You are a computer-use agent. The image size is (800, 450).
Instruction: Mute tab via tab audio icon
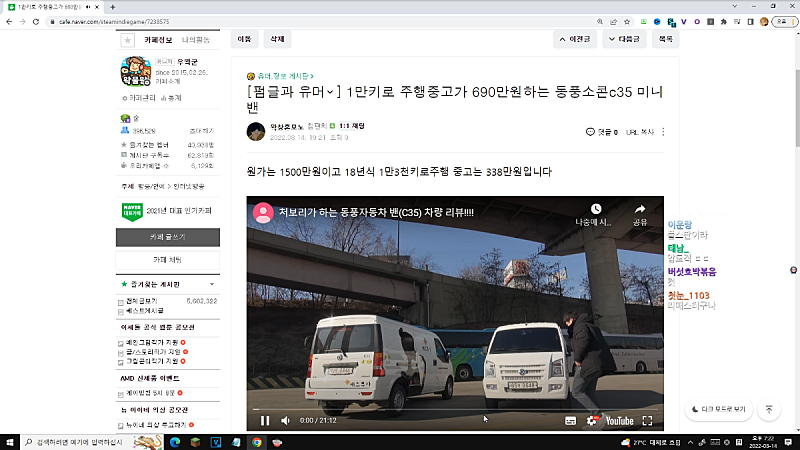pyautogui.click(x=88, y=7)
